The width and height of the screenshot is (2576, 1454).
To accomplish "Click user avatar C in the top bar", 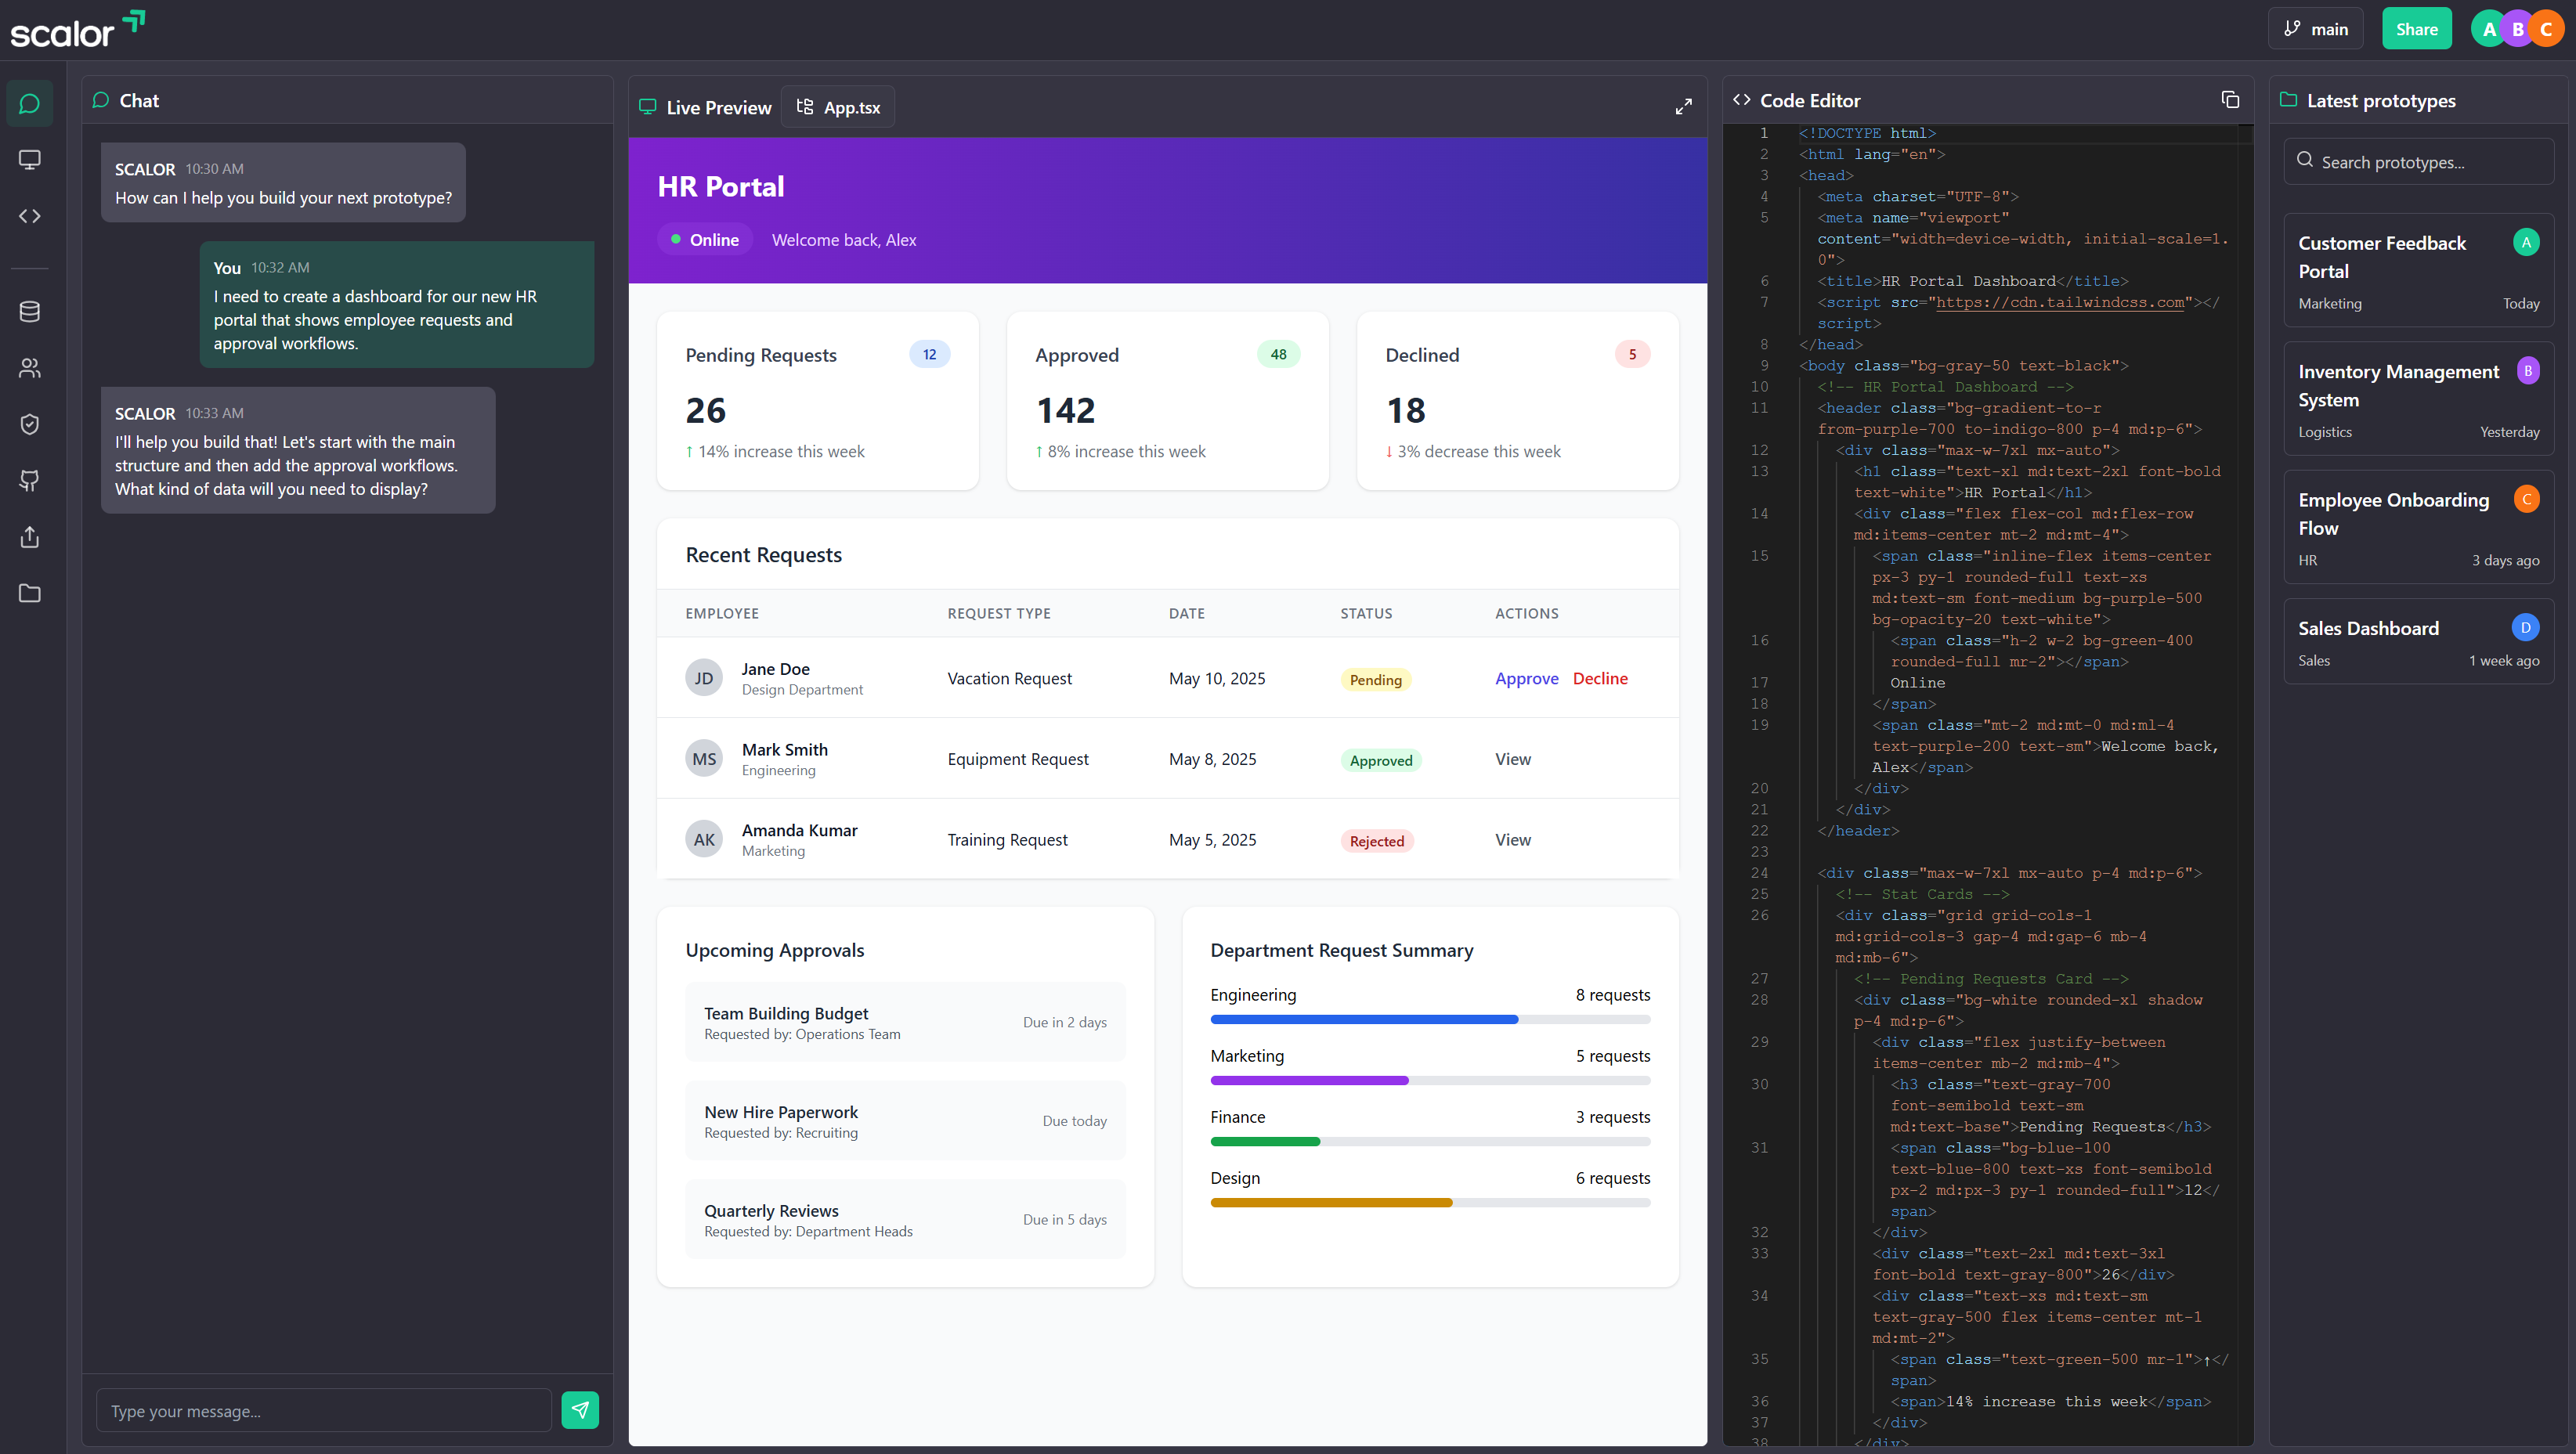I will point(2545,28).
